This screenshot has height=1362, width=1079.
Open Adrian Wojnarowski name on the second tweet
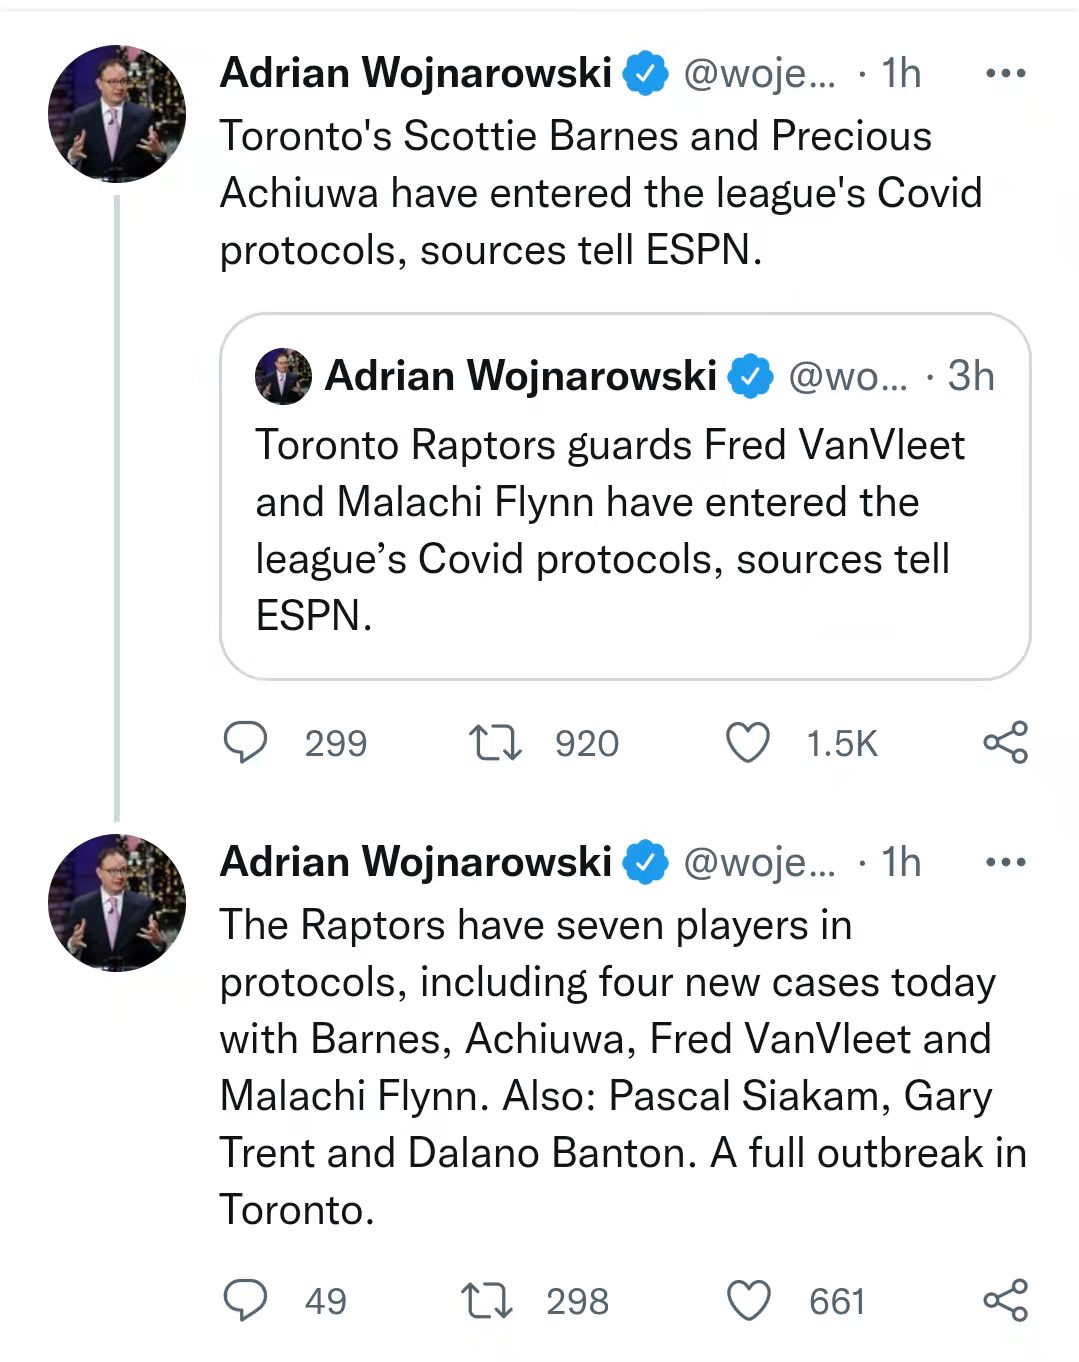coord(416,862)
